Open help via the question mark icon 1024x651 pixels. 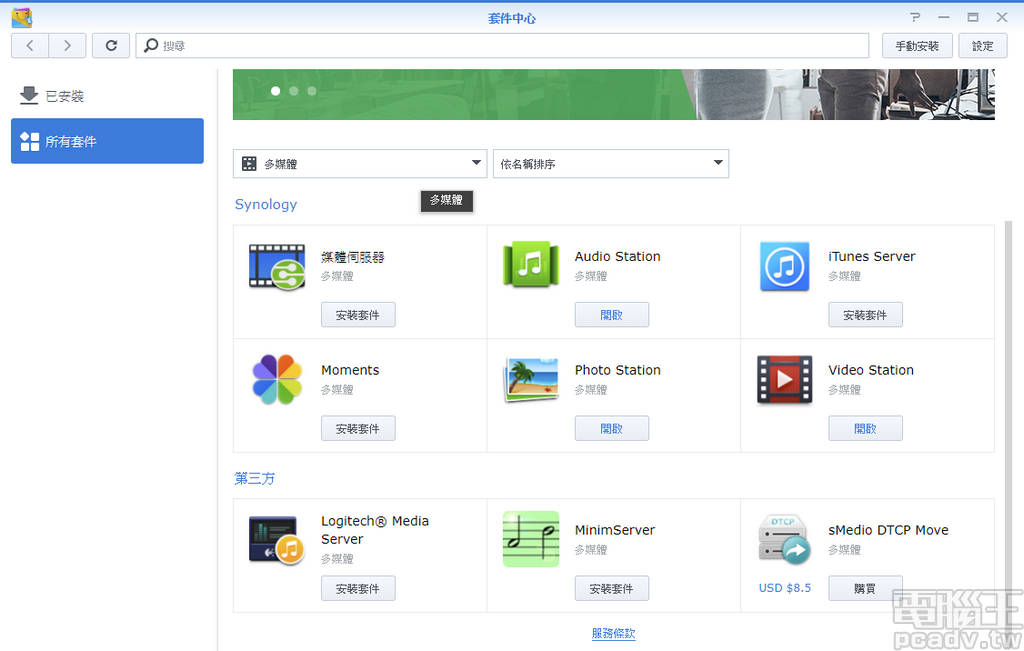tap(917, 17)
